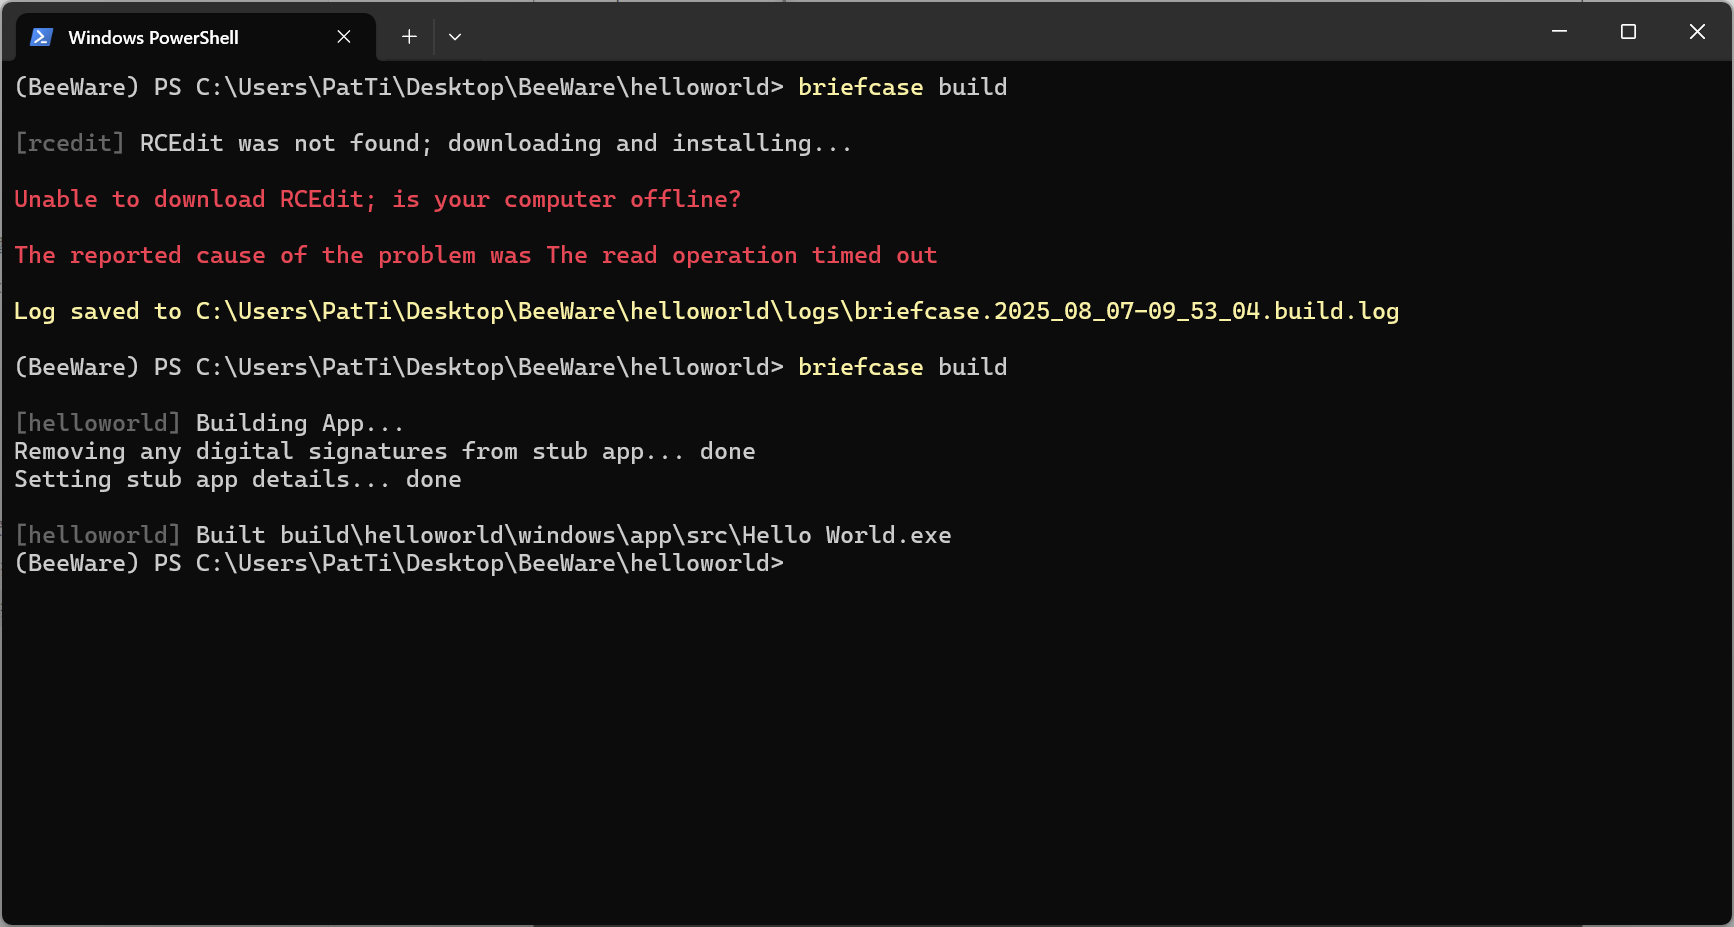The image size is (1734, 927).
Task: Click the 'Built build\helloworld\windows\app\src\Hello World.exe' line
Action: pyautogui.click(x=483, y=535)
